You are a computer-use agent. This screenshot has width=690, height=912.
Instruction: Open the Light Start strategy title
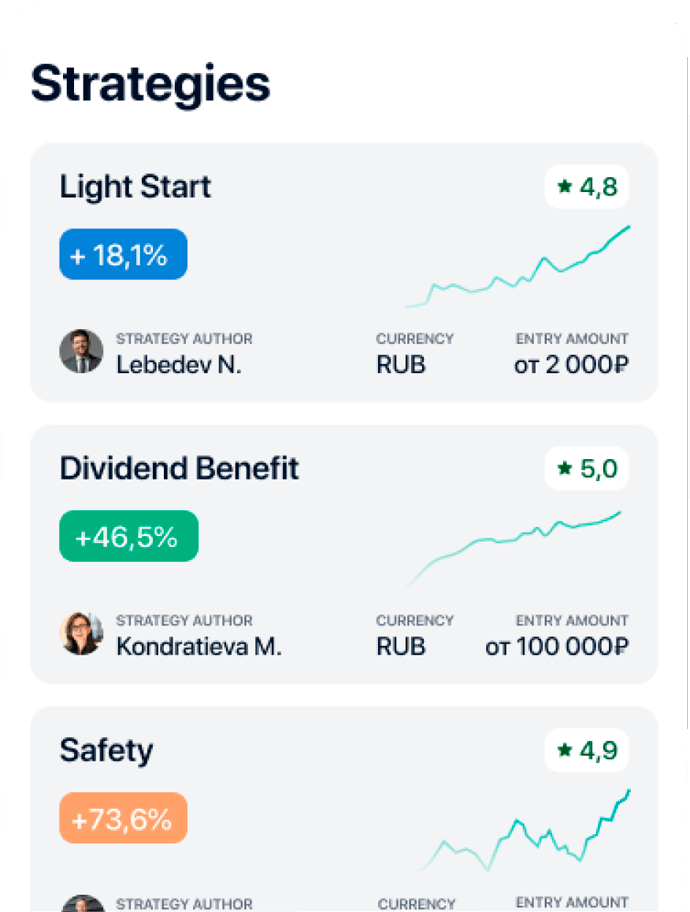(x=135, y=187)
